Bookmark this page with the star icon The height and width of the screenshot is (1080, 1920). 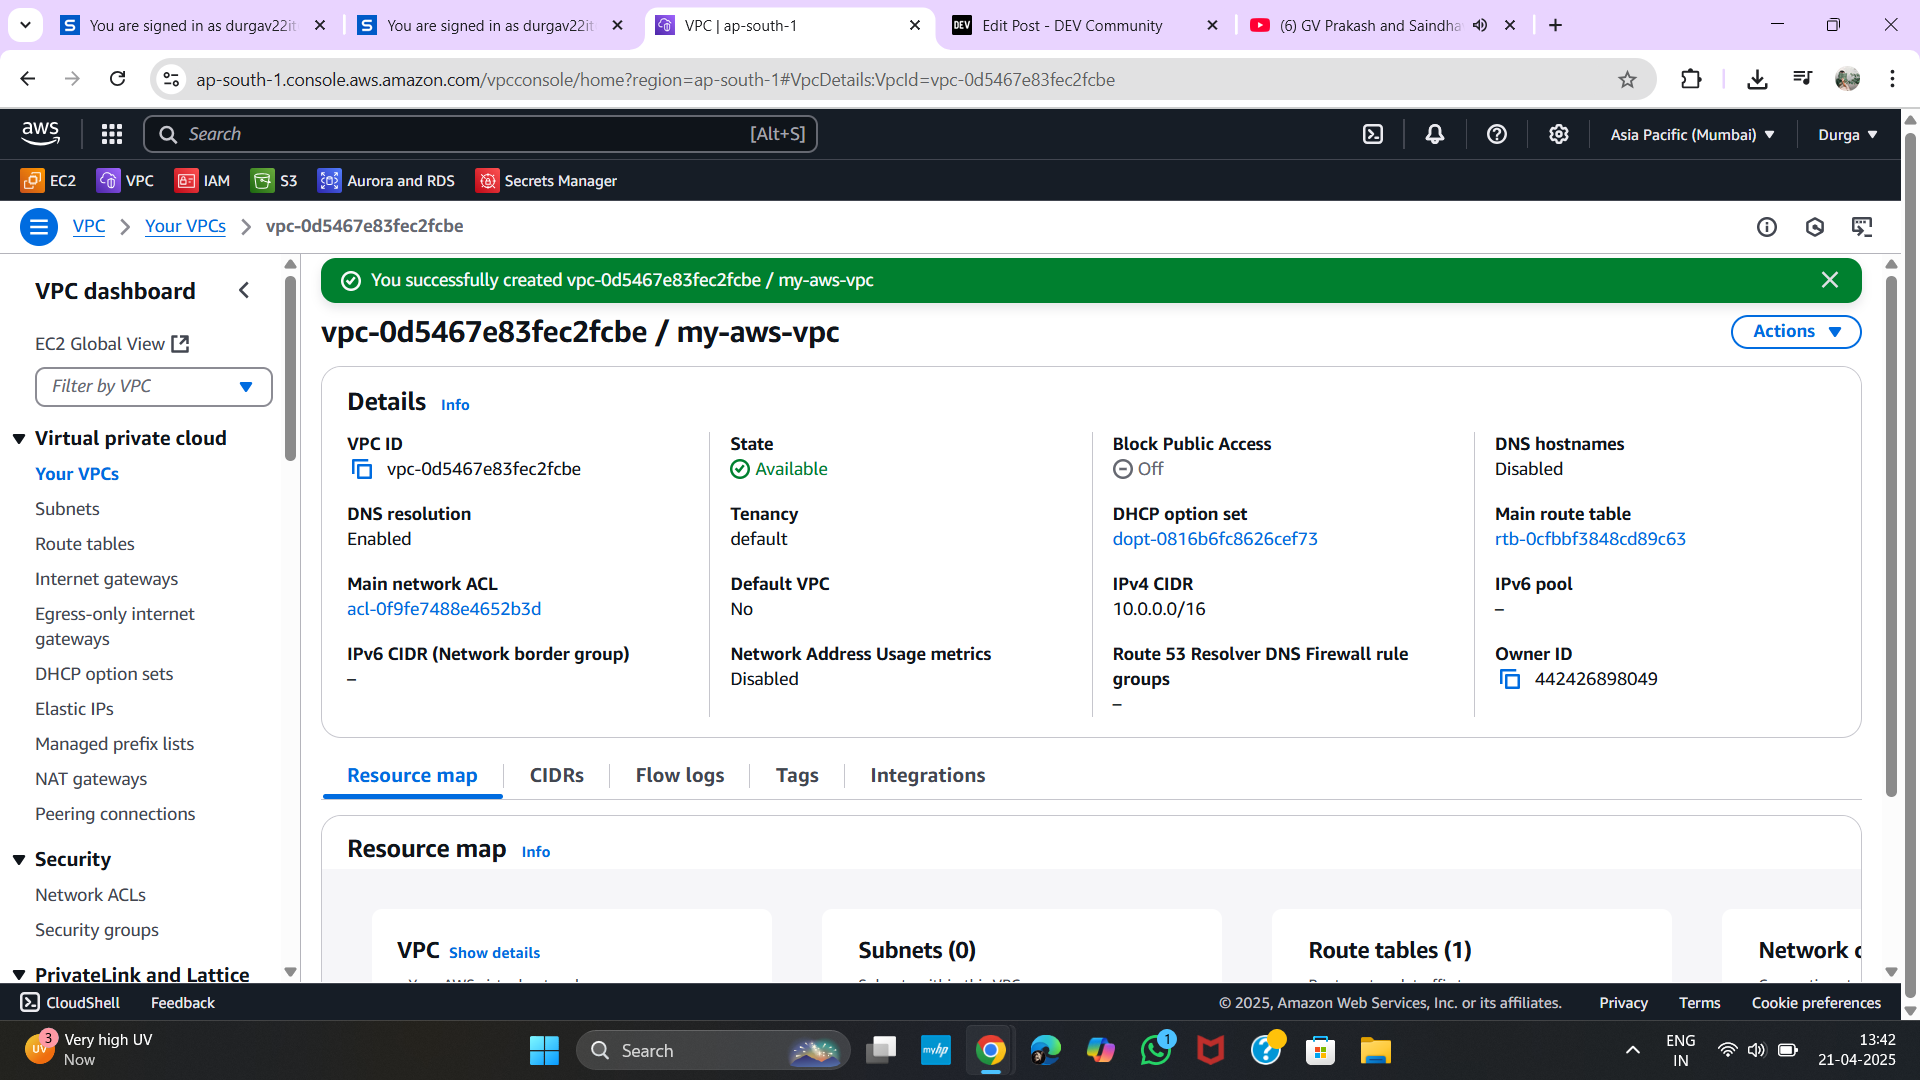coord(1627,79)
